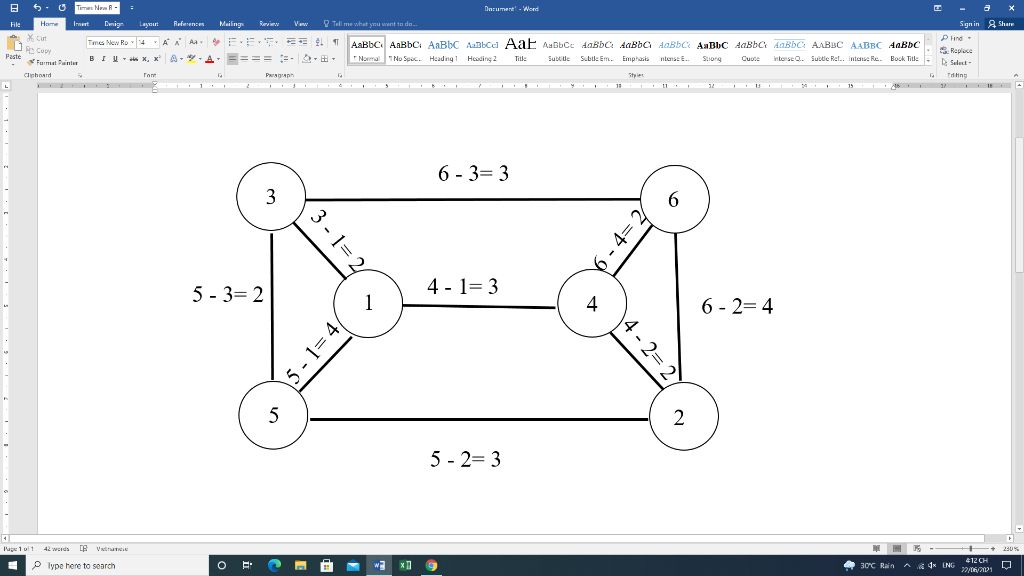Apply subscript formatting

pyautogui.click(x=145, y=59)
